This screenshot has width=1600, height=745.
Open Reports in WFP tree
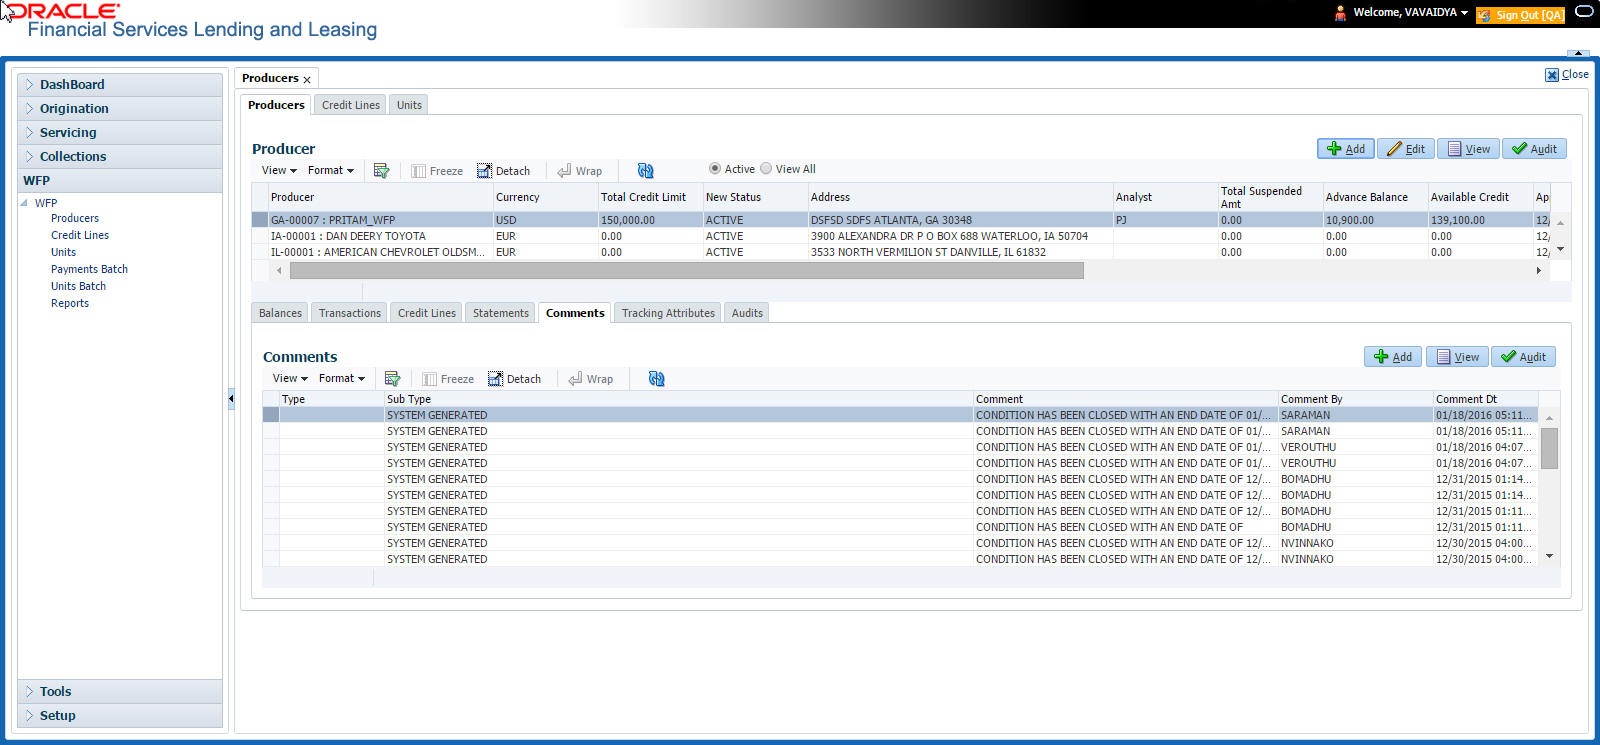70,303
